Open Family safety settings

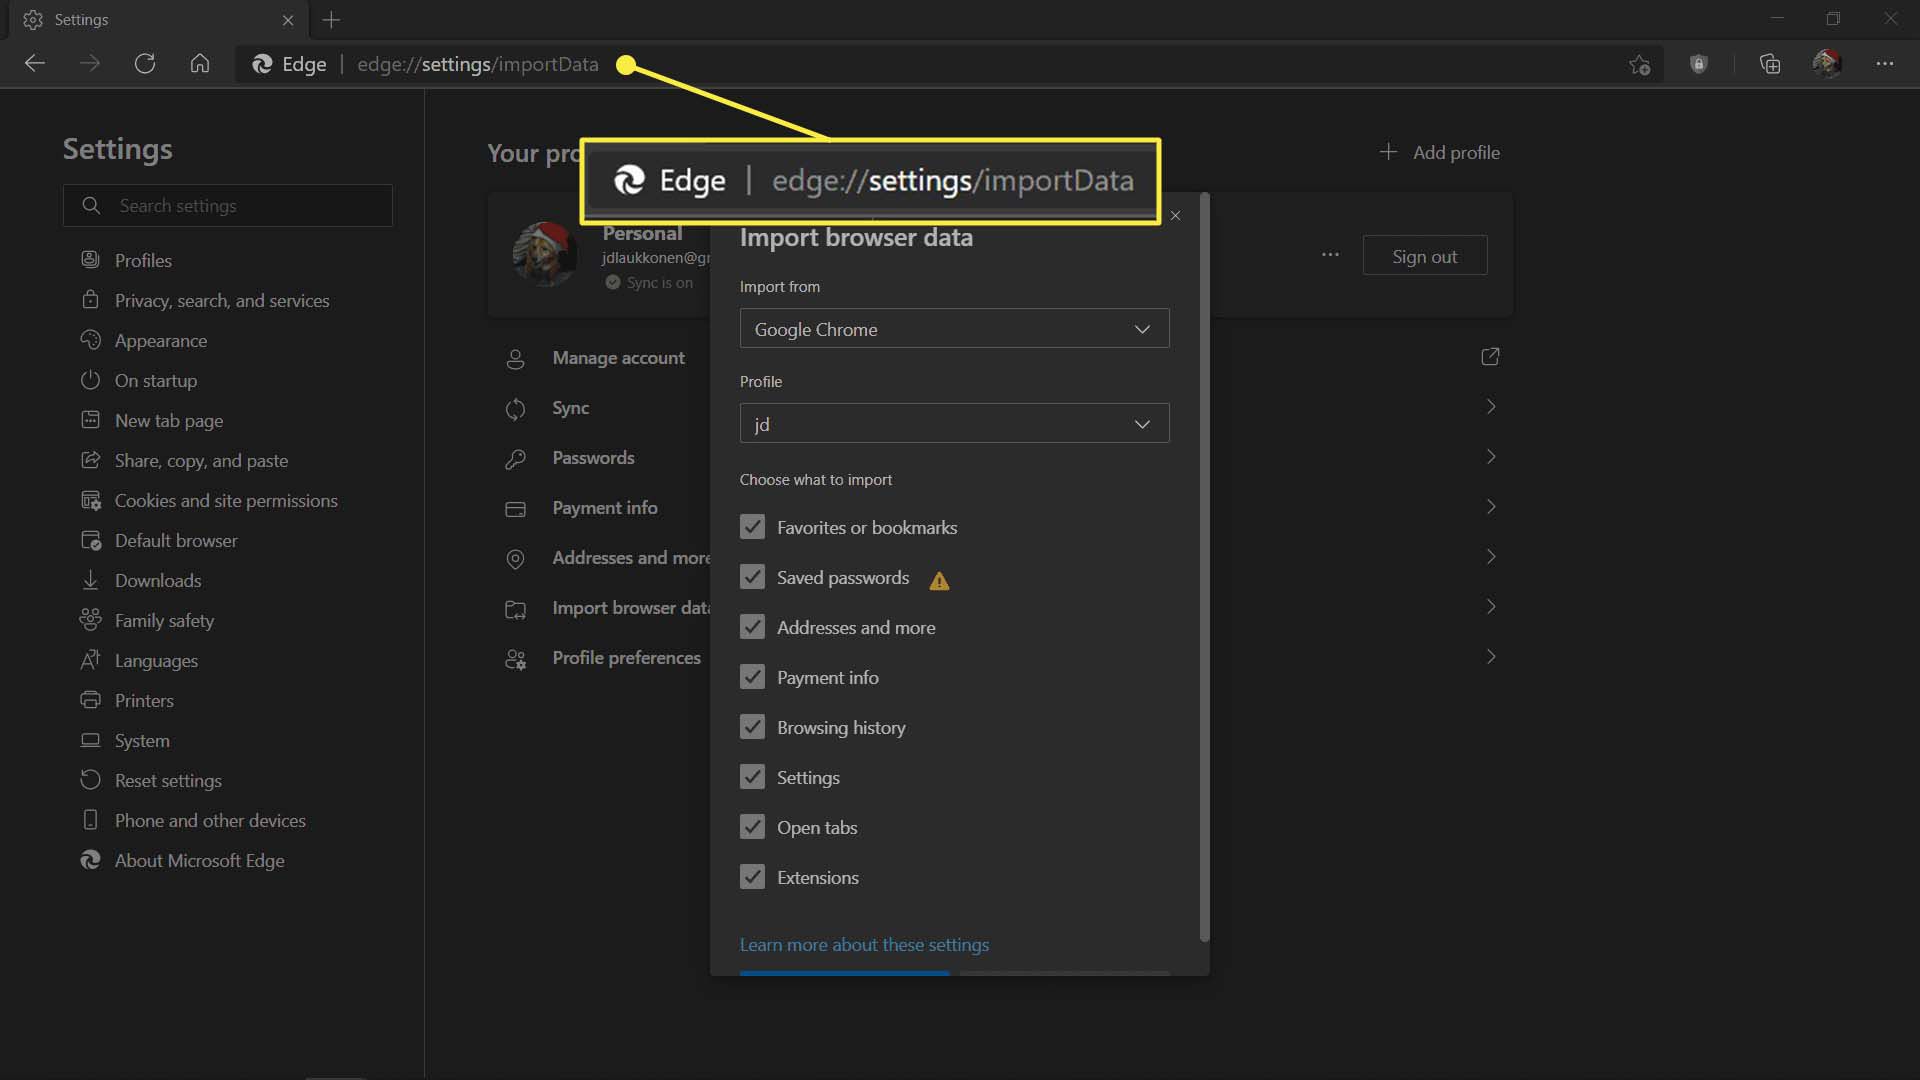(164, 620)
